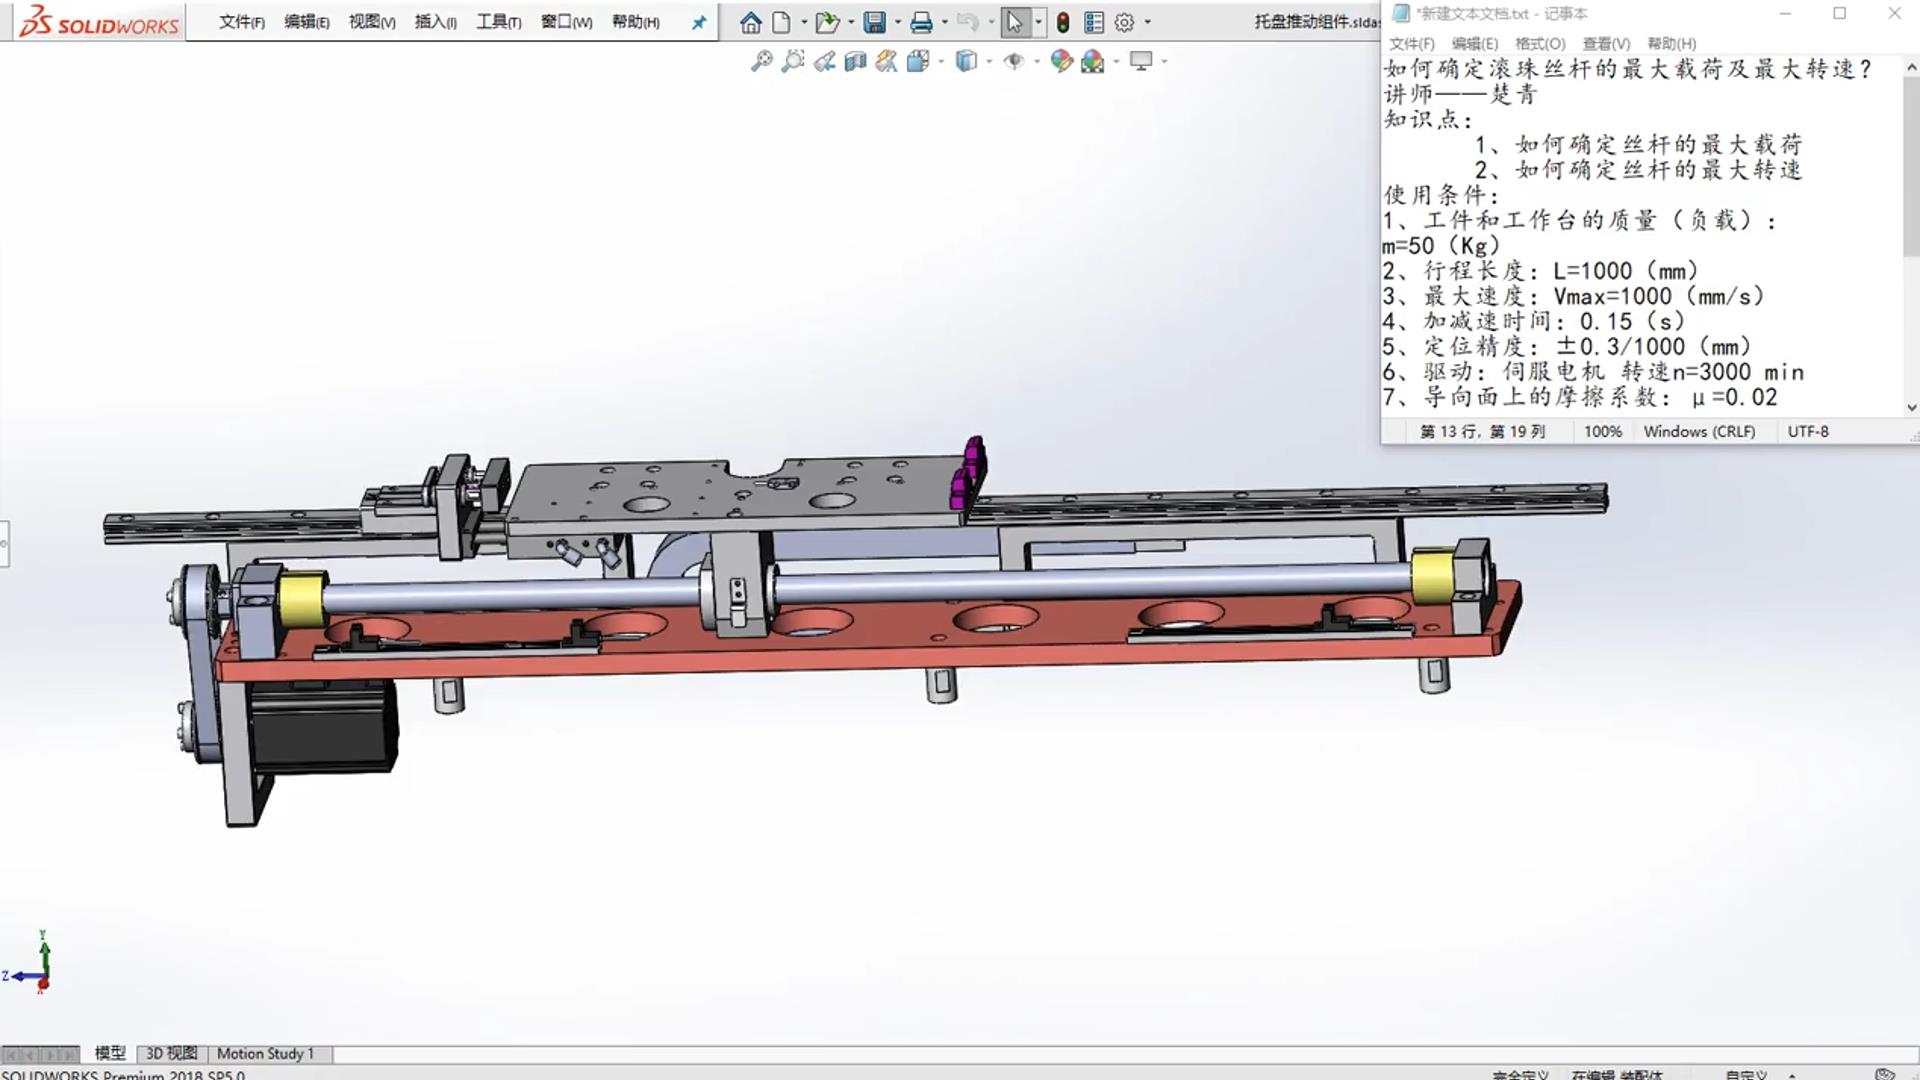Expand the Options gear dropdown arrow
Viewport: 1920px width, 1080px height.
pos(1148,22)
